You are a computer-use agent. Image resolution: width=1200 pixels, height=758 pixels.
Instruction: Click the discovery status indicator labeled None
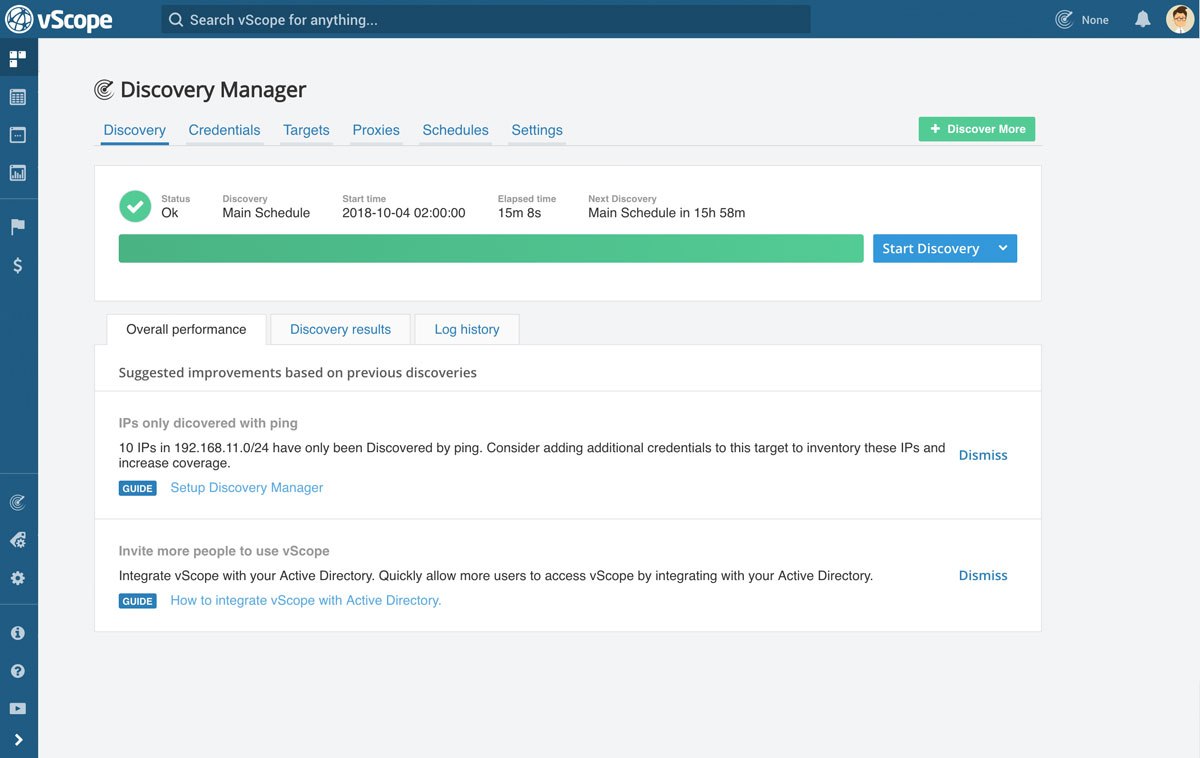click(1082, 19)
